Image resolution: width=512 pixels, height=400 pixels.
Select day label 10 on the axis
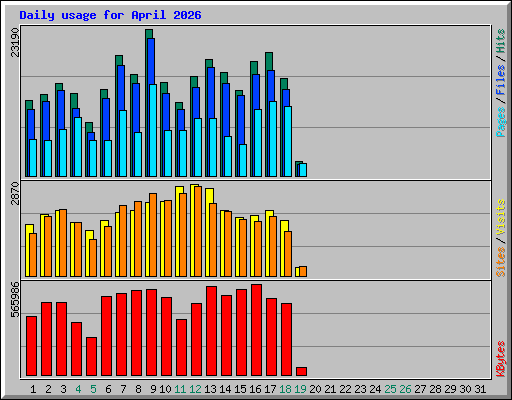pos(165,389)
